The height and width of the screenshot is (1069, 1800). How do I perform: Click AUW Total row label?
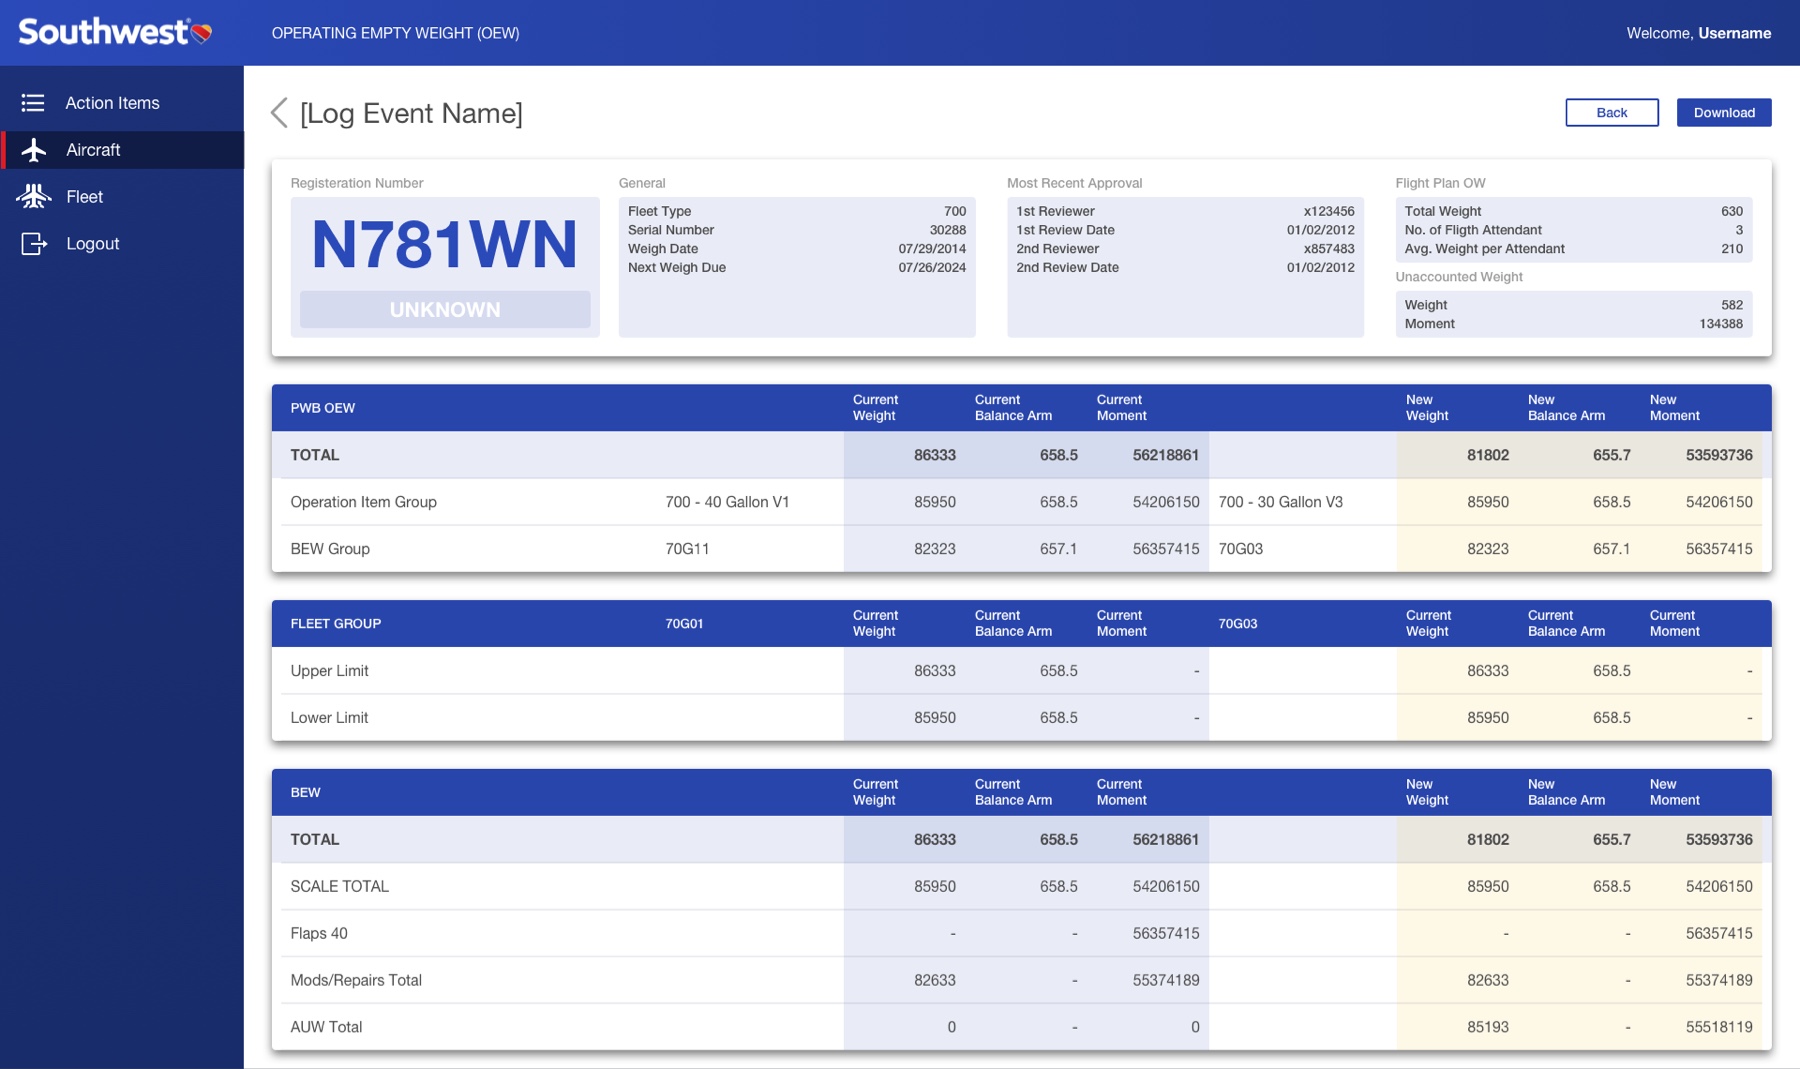(x=326, y=1028)
